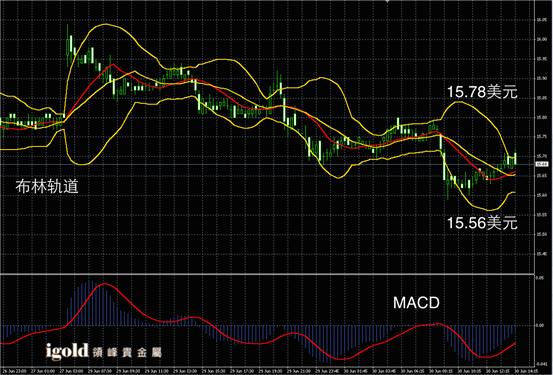This screenshot has width=553, height=375.
Task: Select the 15.56美元 lower band annotation
Action: tap(482, 223)
